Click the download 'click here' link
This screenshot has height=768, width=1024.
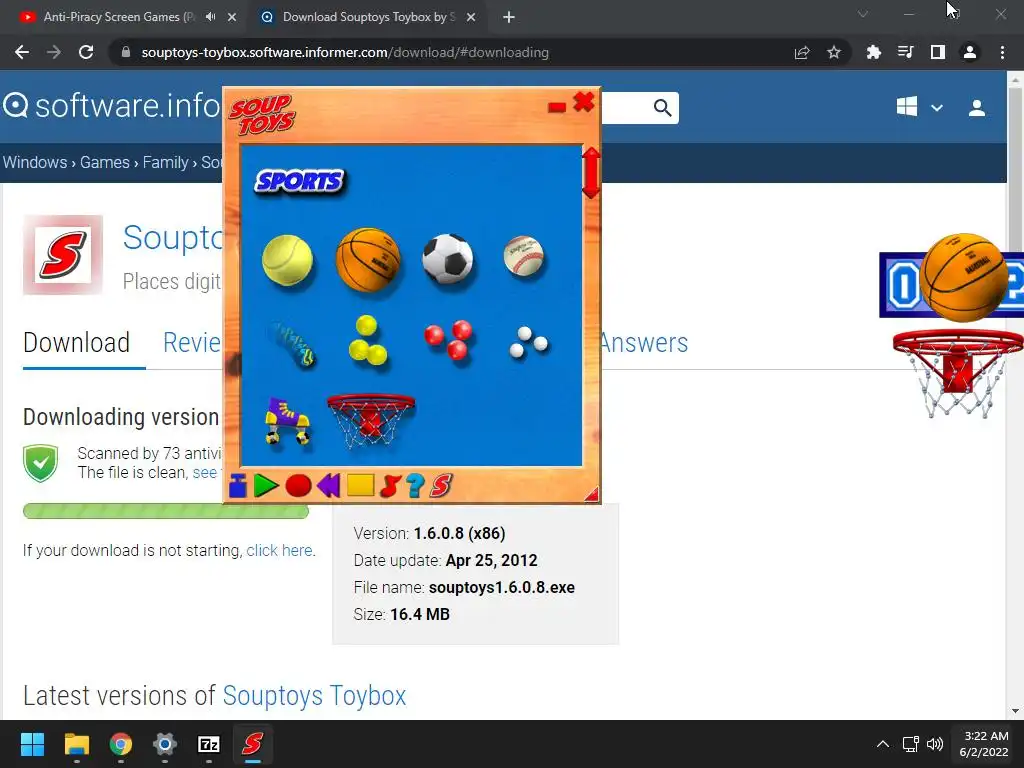coord(279,551)
